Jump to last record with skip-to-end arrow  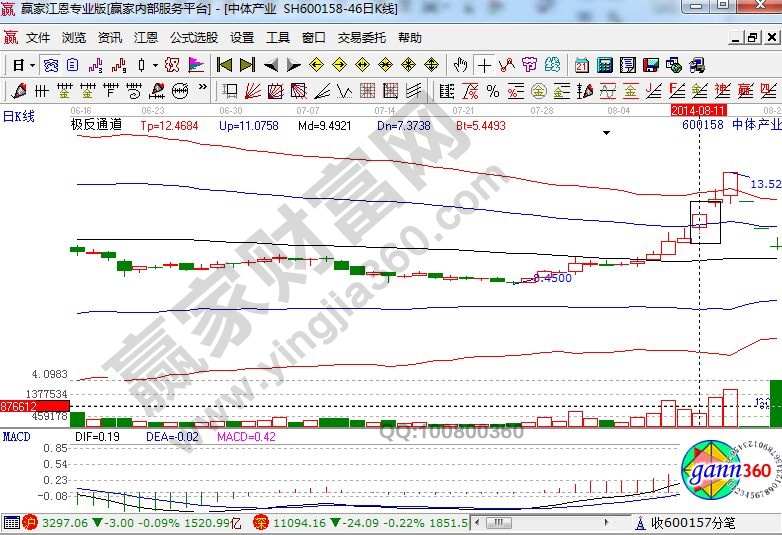247,65
